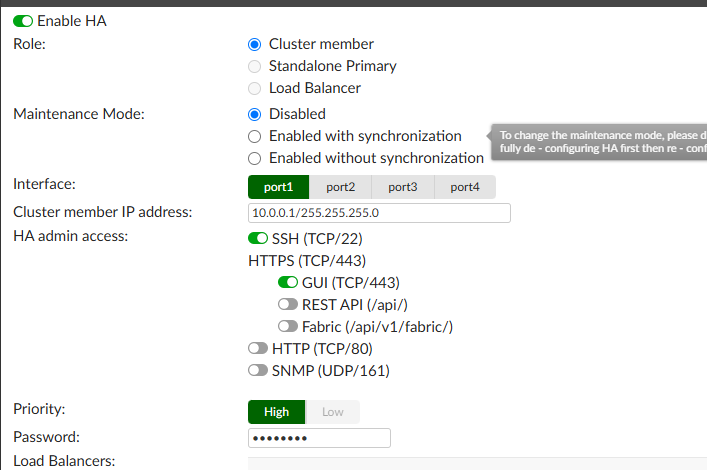This screenshot has width=707, height=470.
Task: Select the port3 interface
Action: pyautogui.click(x=402, y=187)
